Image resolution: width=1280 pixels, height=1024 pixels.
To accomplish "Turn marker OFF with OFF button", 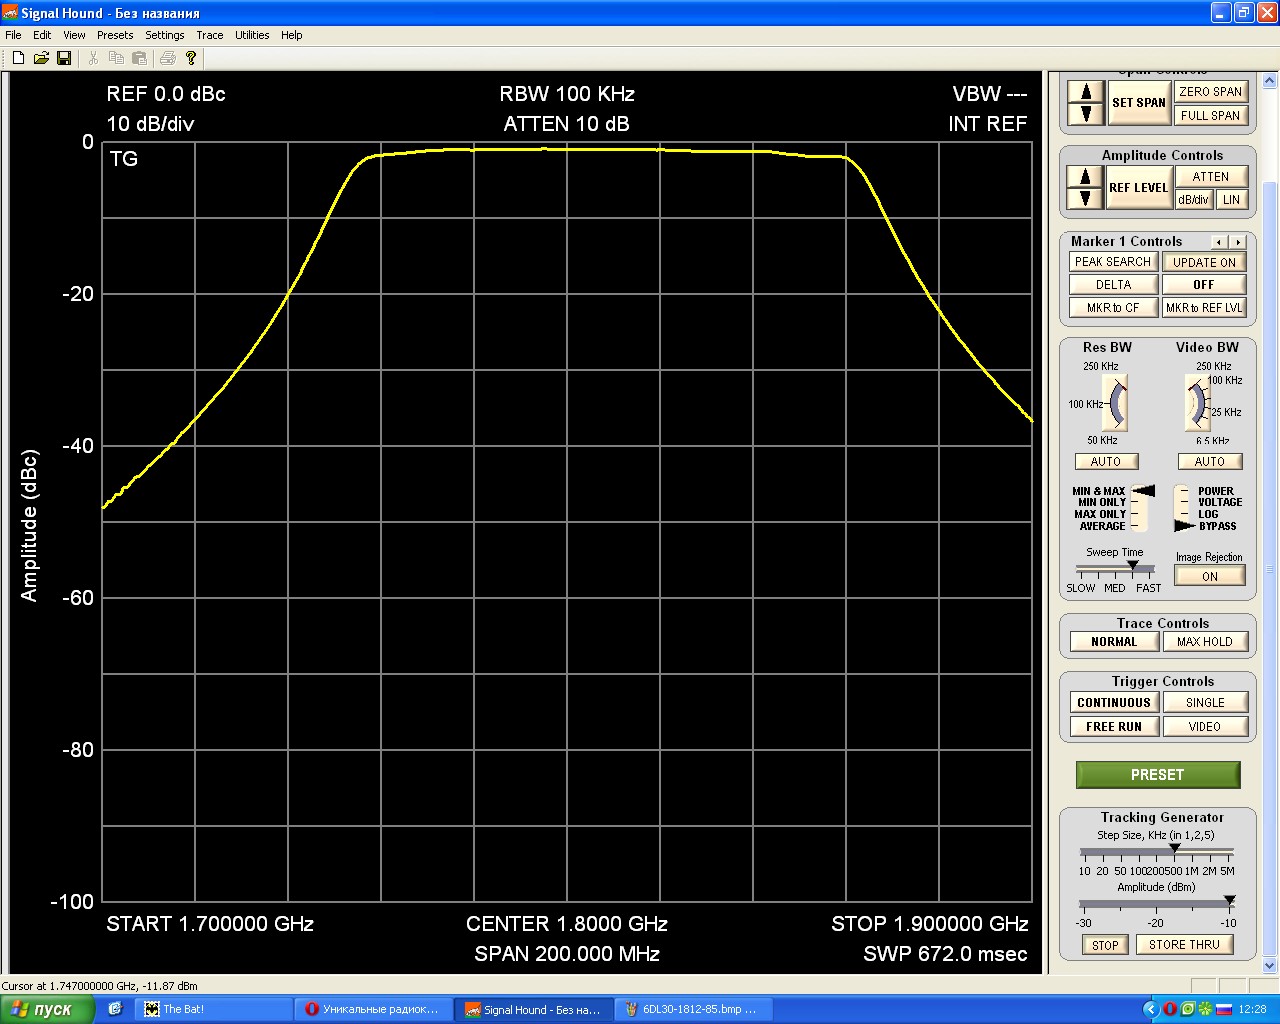I will 1204,284.
